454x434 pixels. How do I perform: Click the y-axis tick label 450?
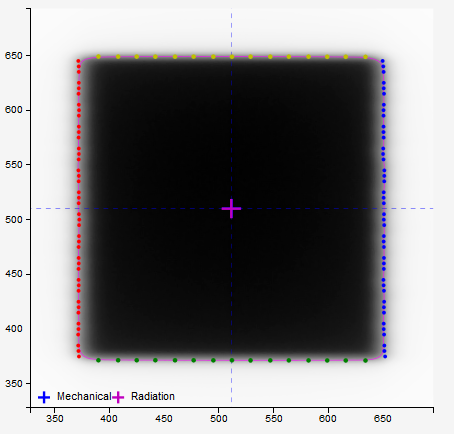coord(14,274)
